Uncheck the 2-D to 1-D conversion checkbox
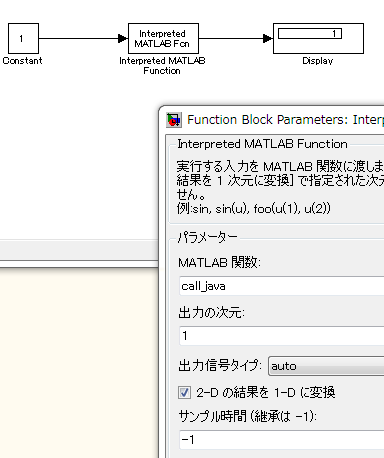The width and height of the screenshot is (384, 458). 184,392
